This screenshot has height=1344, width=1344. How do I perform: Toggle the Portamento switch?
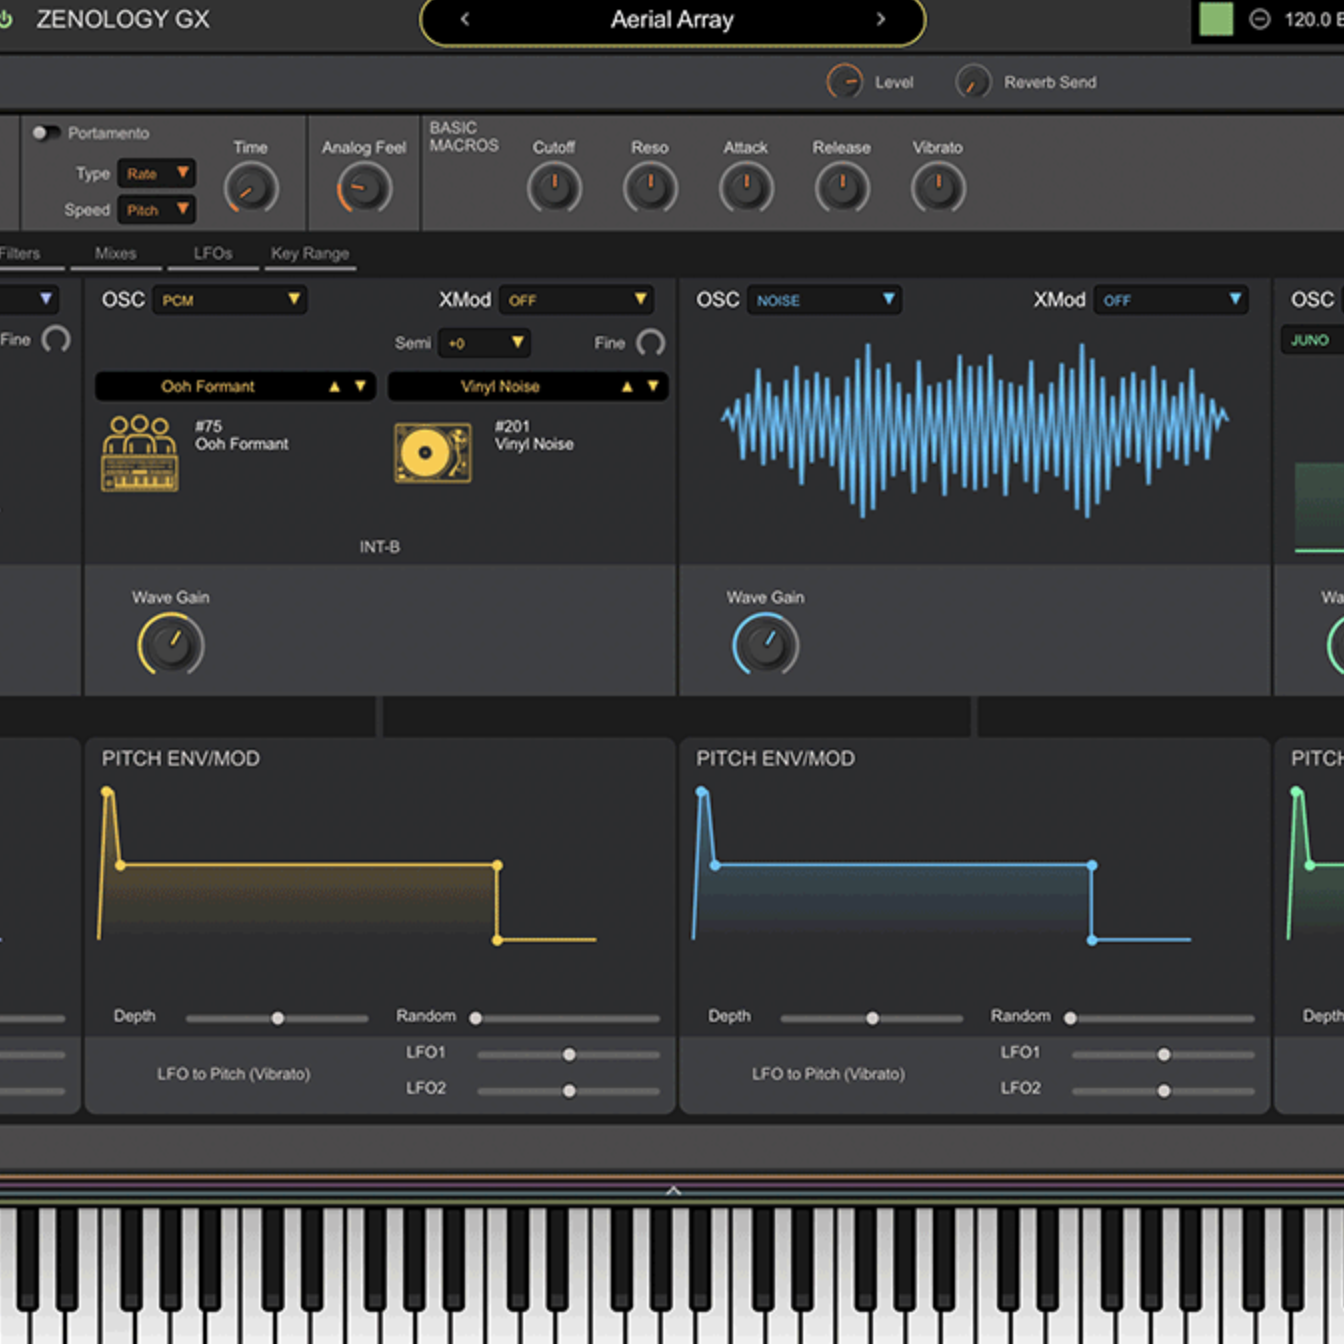[x=44, y=133]
